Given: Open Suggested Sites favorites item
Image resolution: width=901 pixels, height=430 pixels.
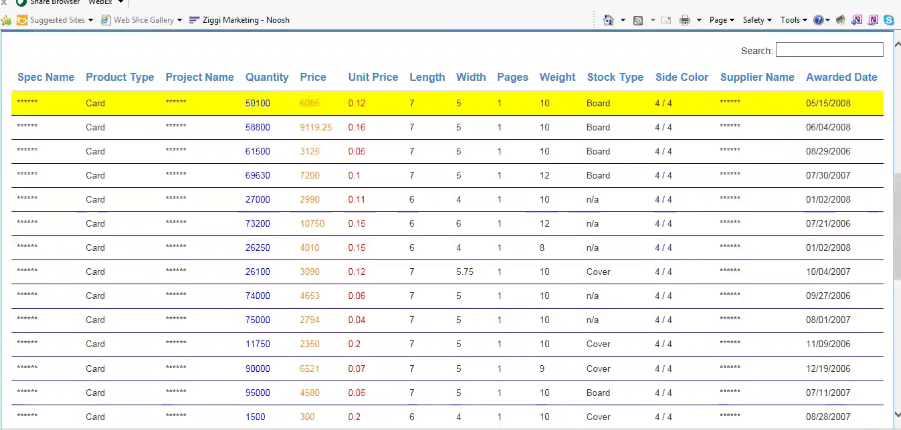Looking at the screenshot, I should pos(55,19).
